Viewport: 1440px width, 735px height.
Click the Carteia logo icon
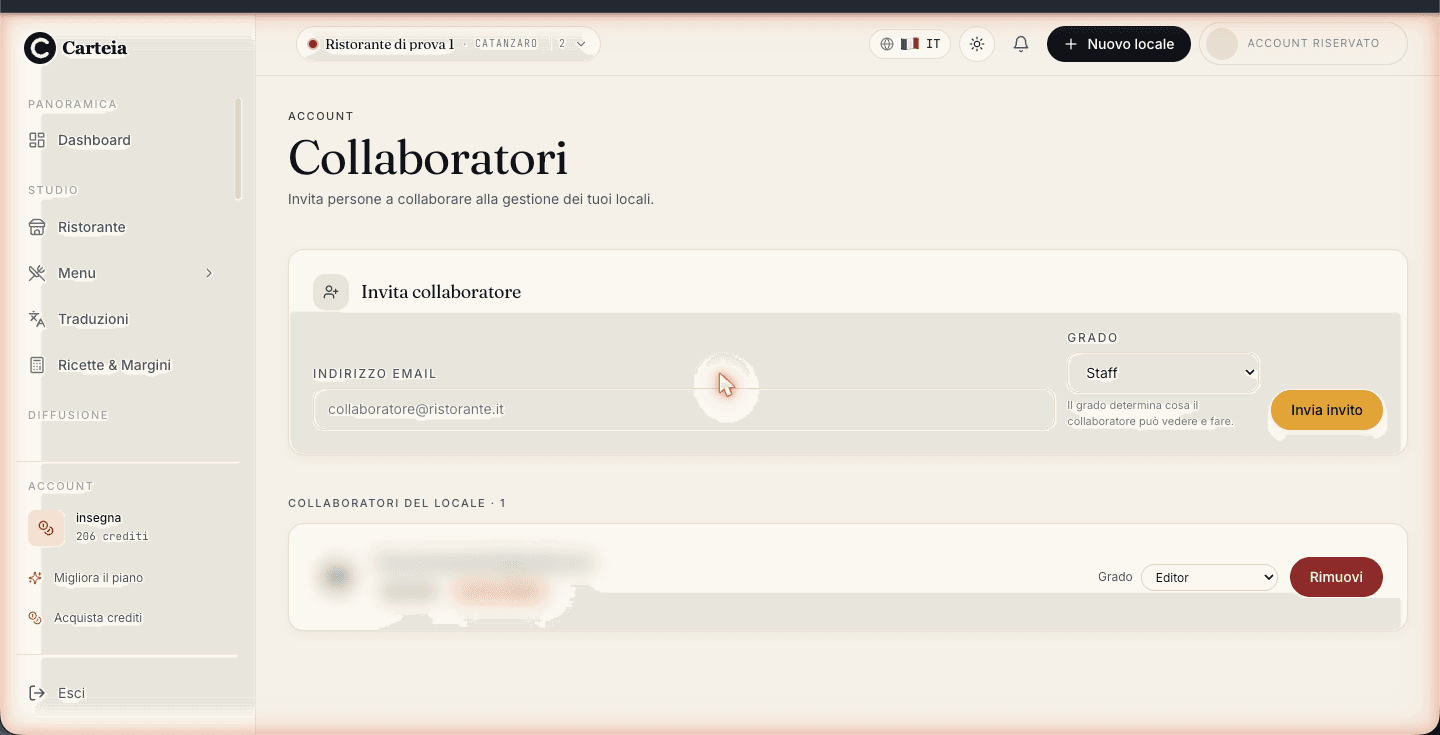[x=40, y=48]
